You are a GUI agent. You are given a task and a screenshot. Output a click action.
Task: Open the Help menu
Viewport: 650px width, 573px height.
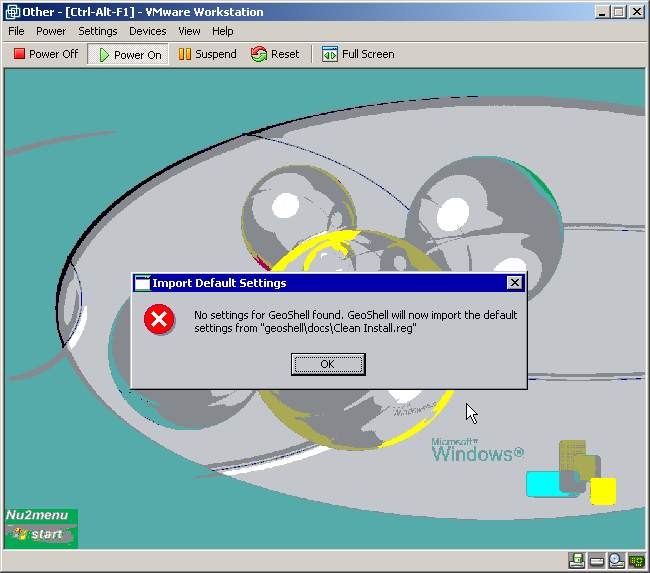(x=223, y=31)
